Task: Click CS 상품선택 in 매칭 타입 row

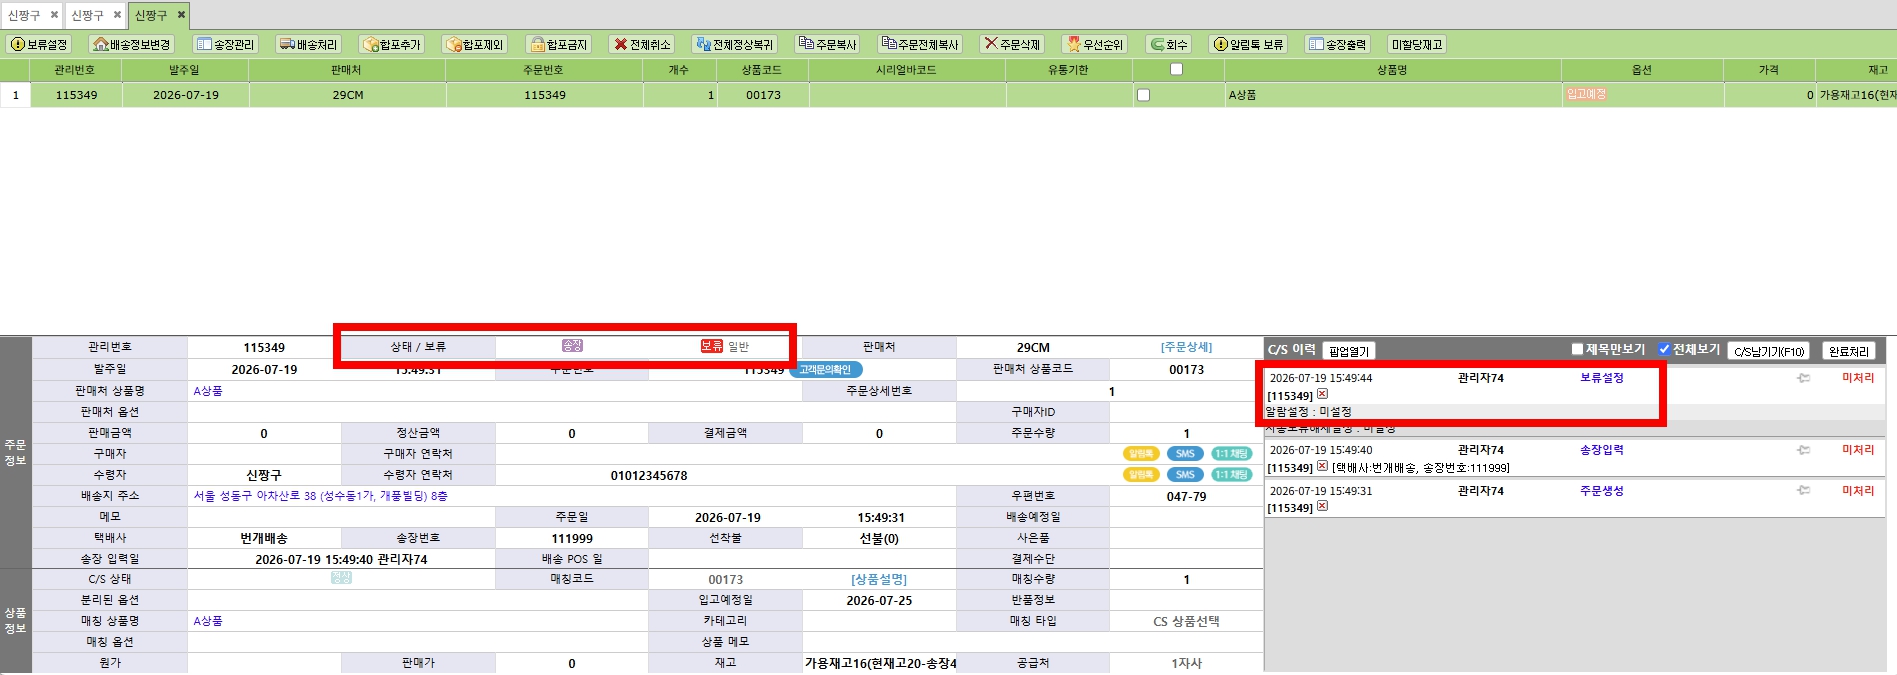Action: (1186, 621)
